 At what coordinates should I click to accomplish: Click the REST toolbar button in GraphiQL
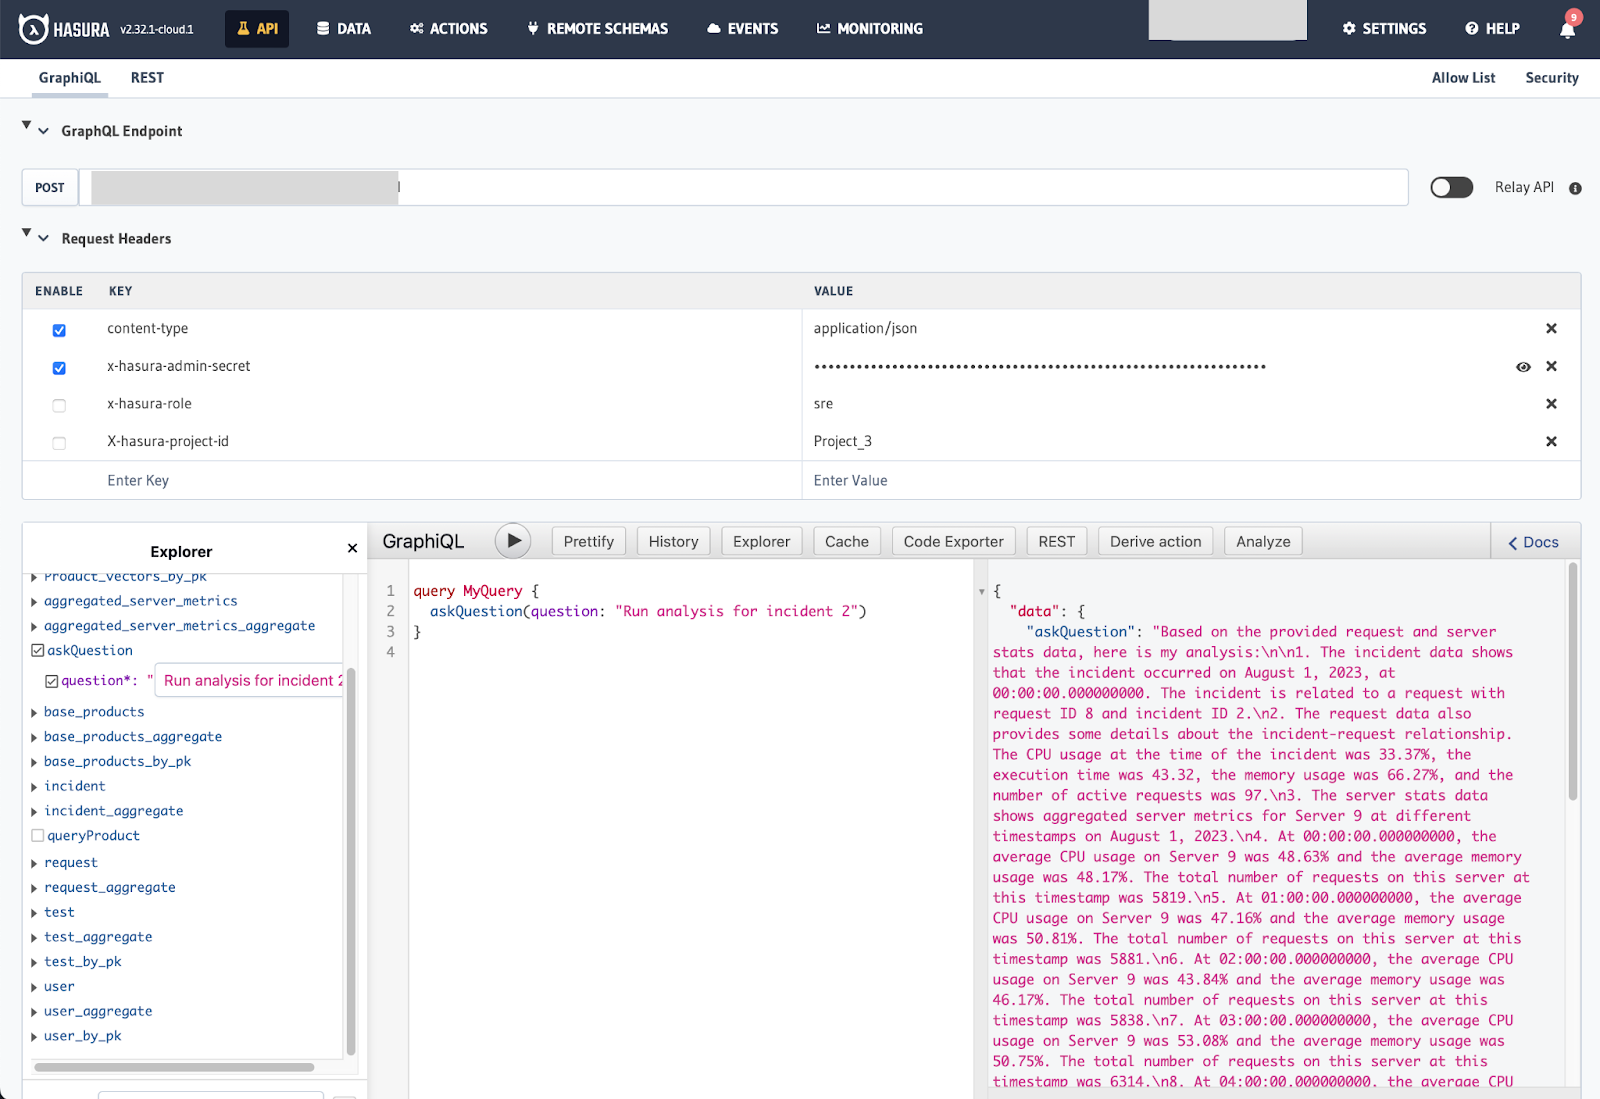(x=1057, y=541)
